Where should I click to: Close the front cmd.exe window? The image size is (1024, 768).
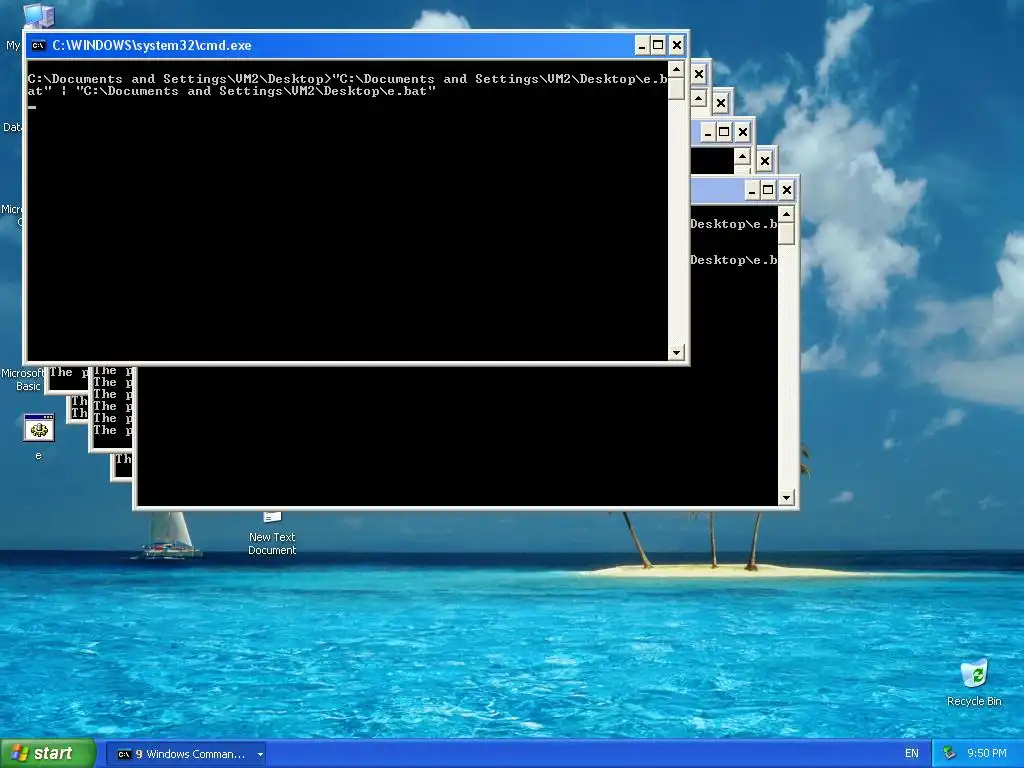pos(677,45)
